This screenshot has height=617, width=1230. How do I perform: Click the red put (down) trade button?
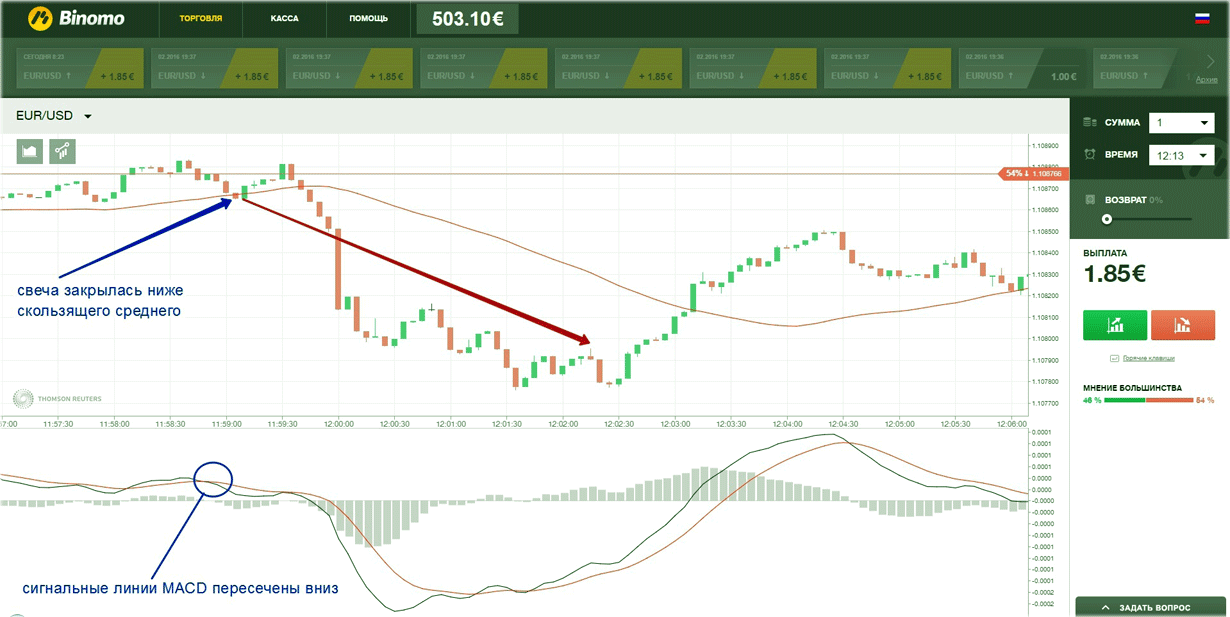1182,325
